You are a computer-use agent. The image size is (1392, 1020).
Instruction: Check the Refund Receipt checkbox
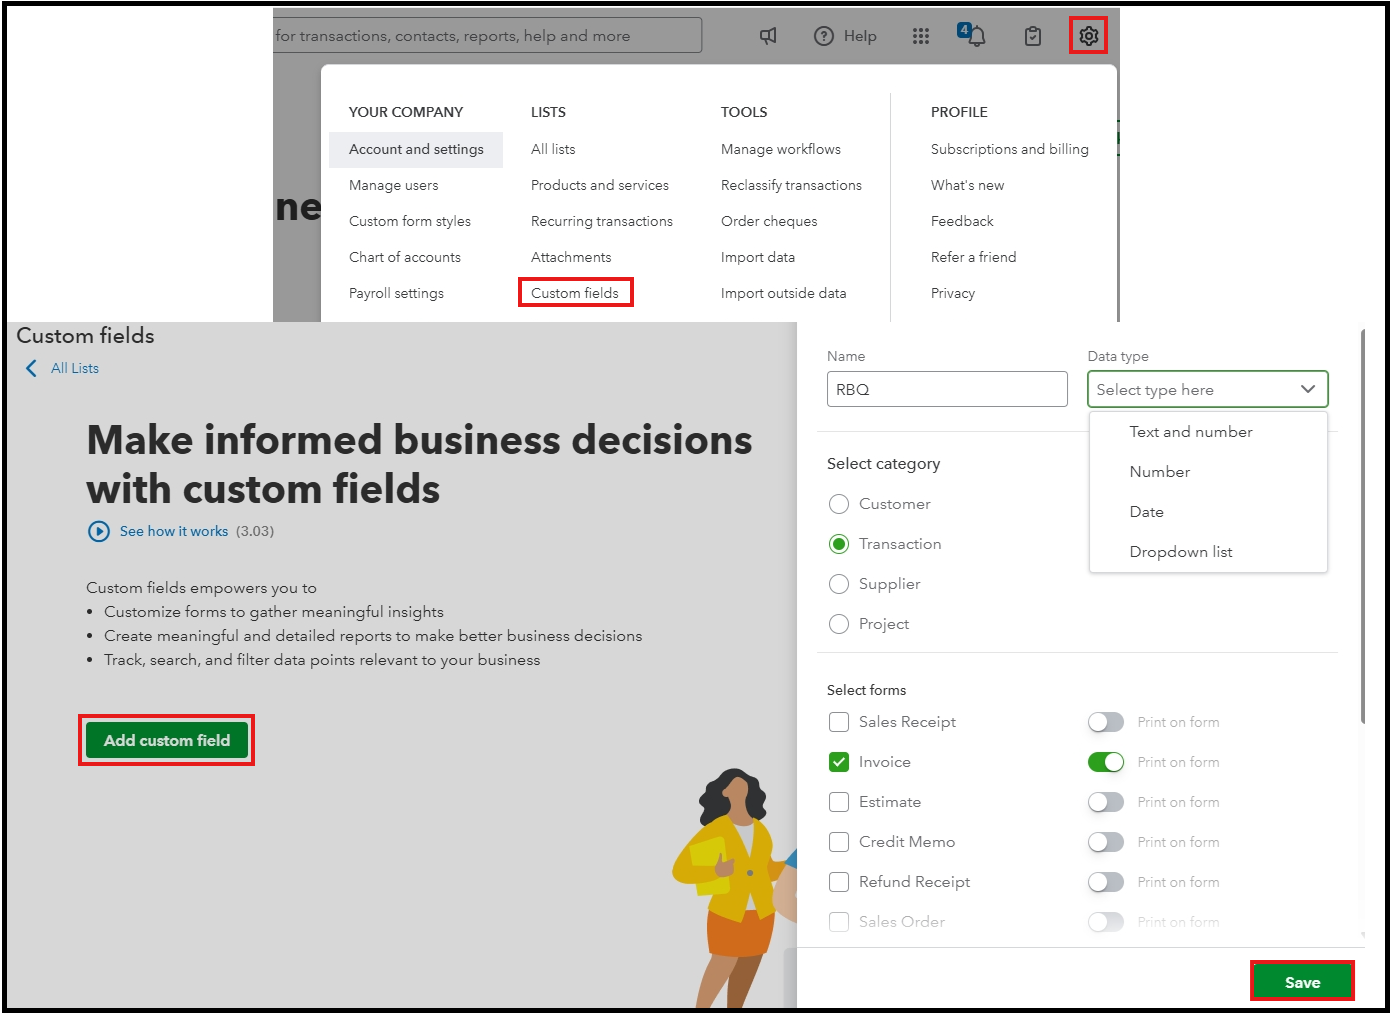coord(839,882)
